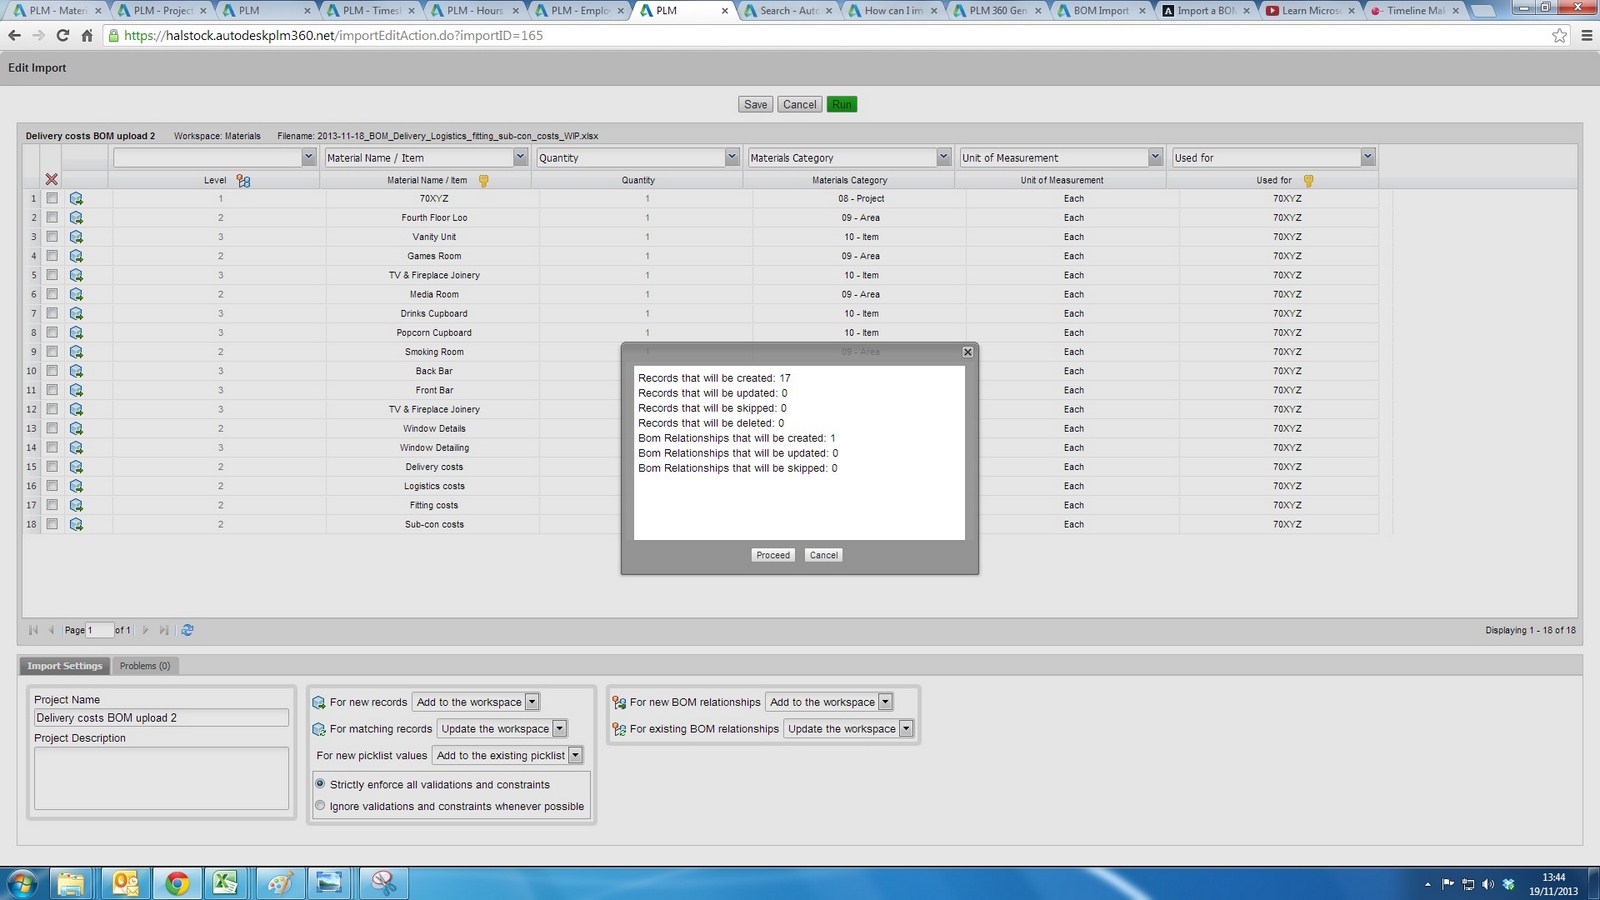Click Proceed in the import summary dialog
The image size is (1600, 900).
[x=773, y=555]
